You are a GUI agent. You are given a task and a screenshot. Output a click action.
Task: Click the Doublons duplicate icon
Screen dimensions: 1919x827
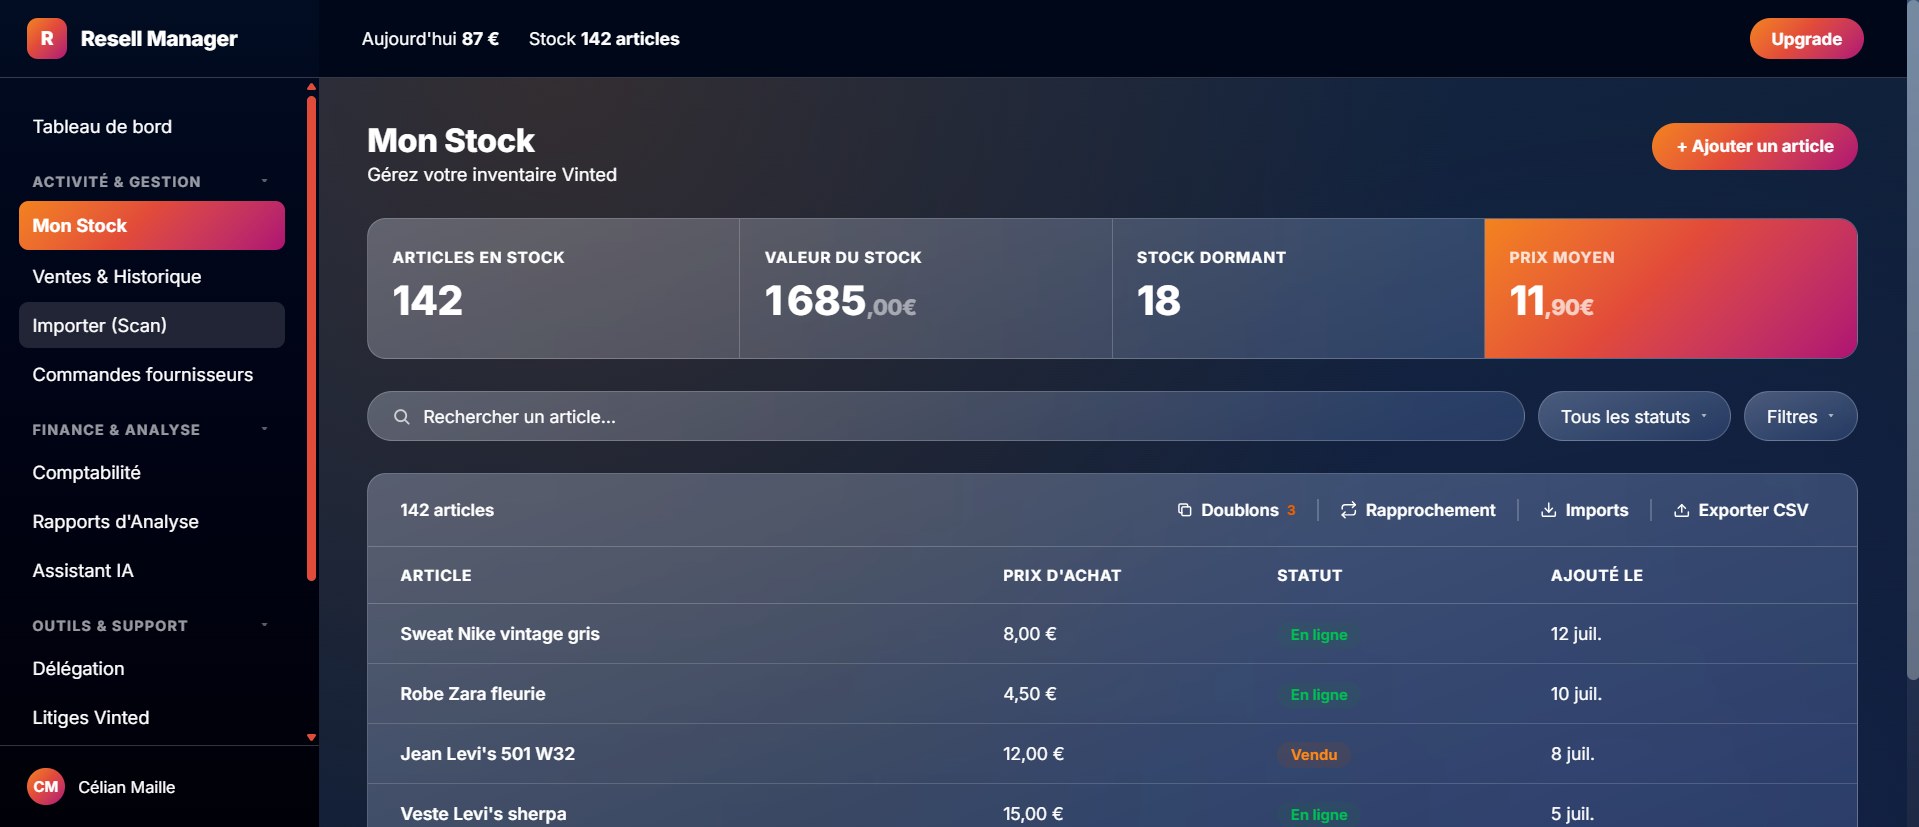tap(1185, 510)
